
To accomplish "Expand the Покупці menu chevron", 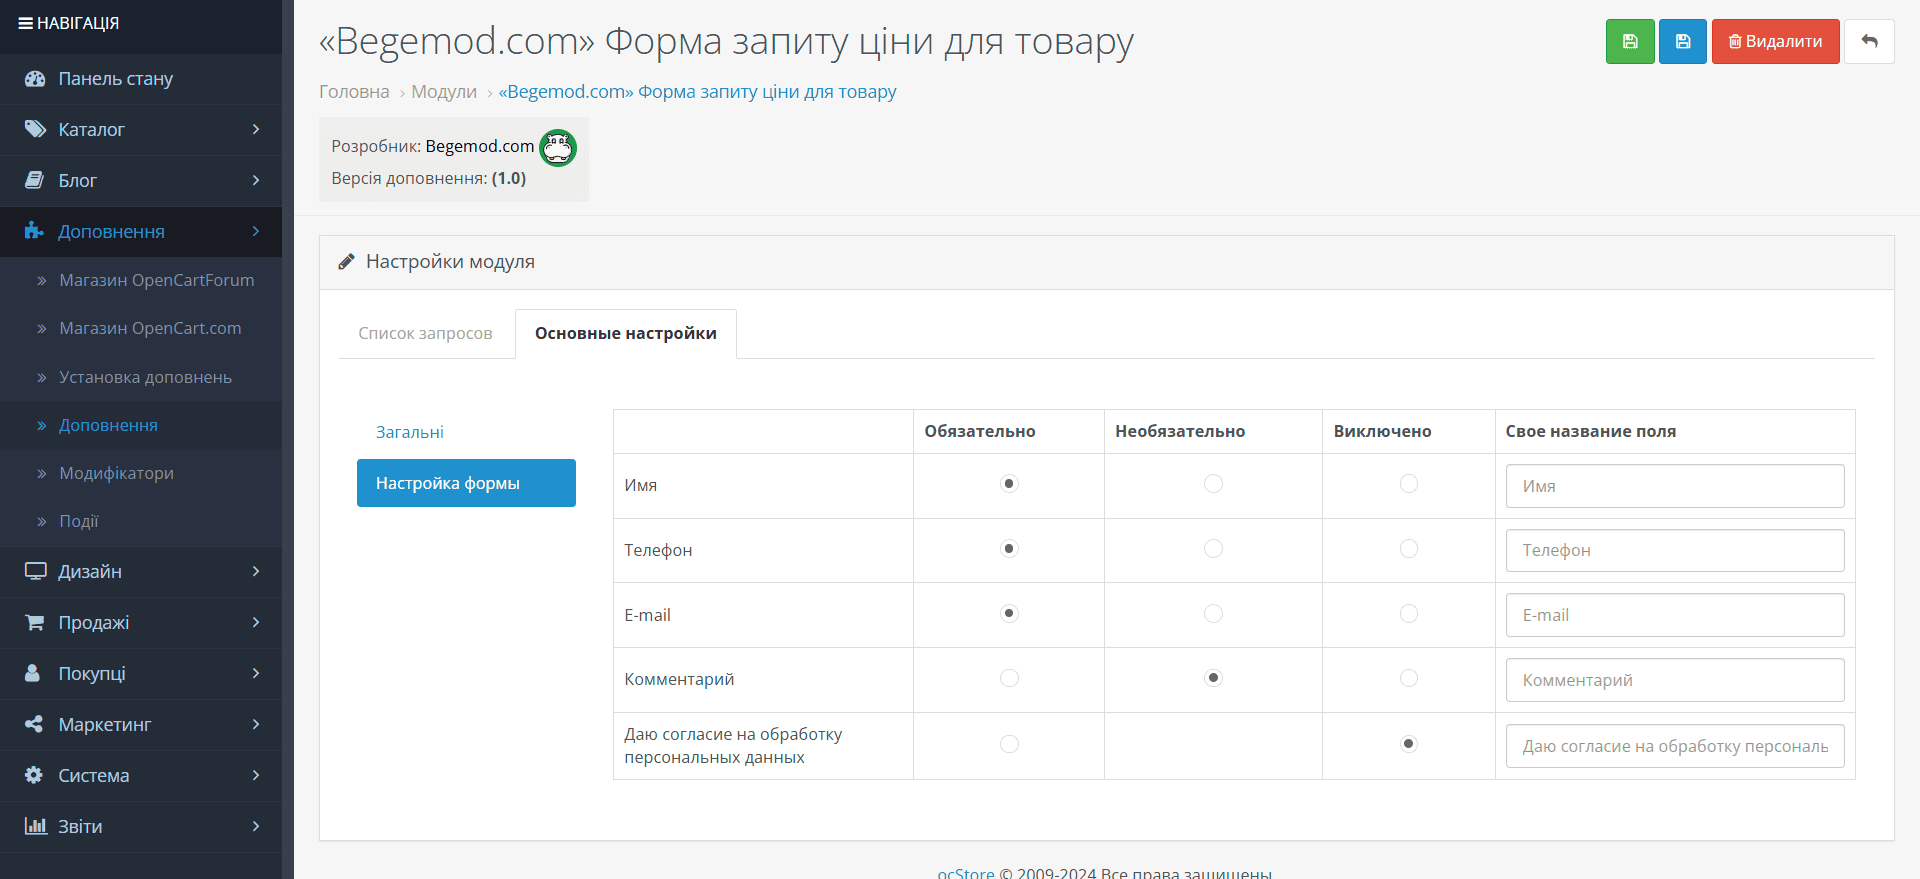I will [256, 674].
